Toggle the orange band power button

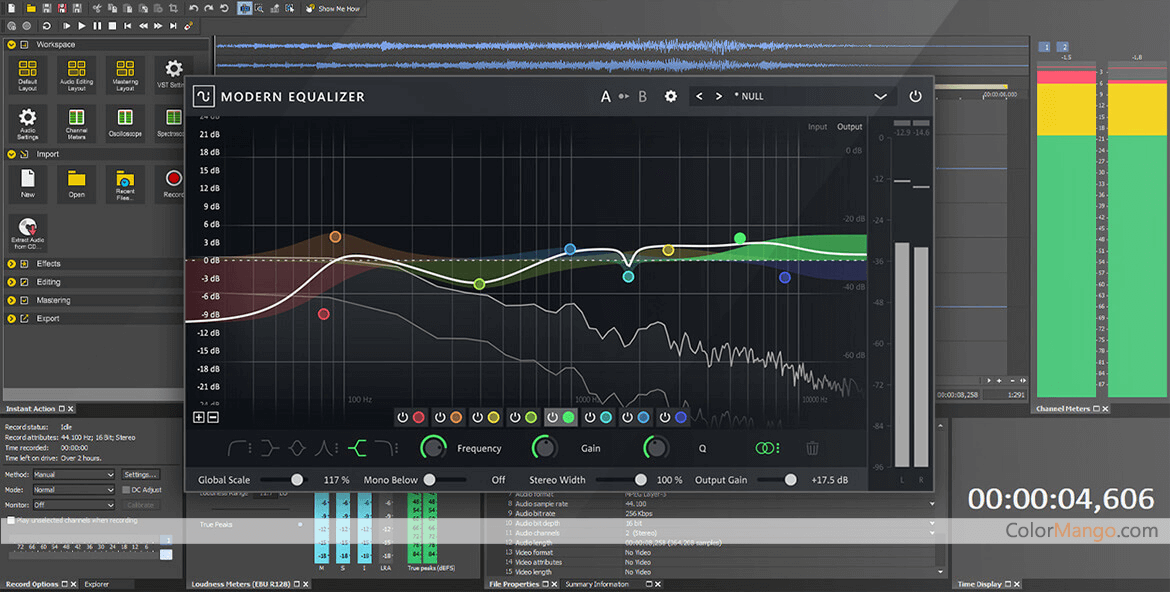coord(440,417)
